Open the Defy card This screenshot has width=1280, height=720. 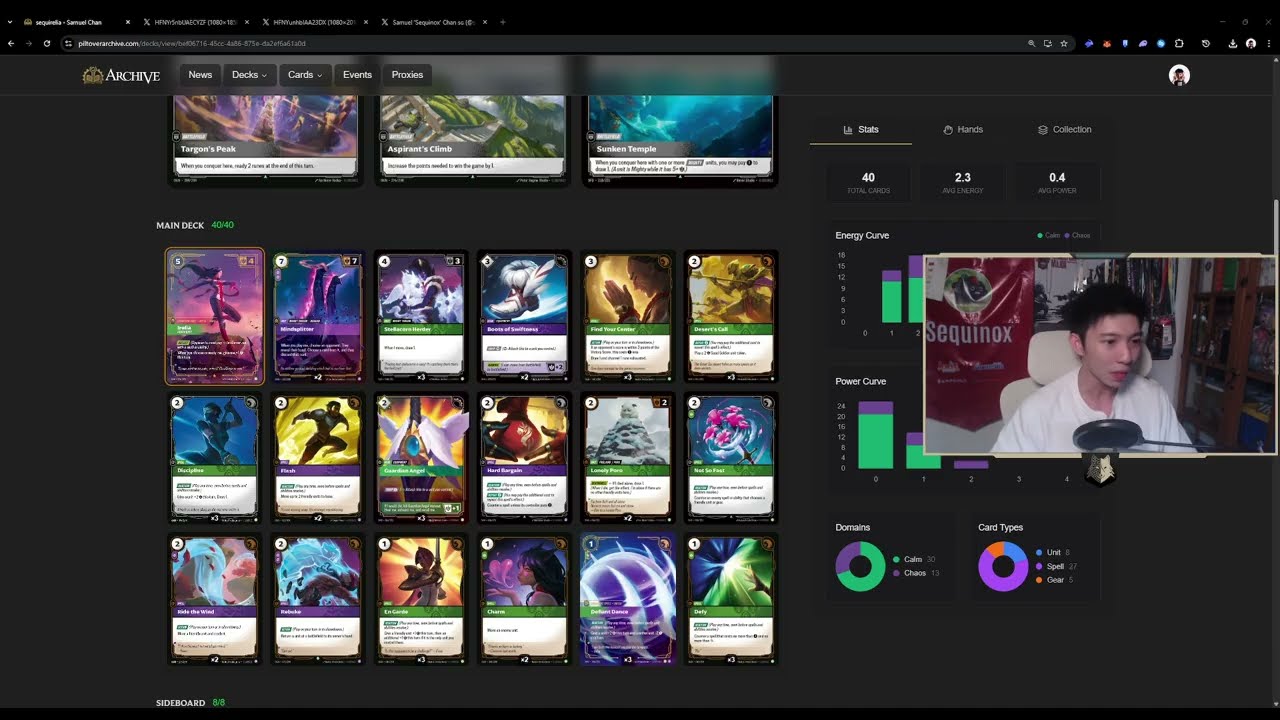click(731, 600)
